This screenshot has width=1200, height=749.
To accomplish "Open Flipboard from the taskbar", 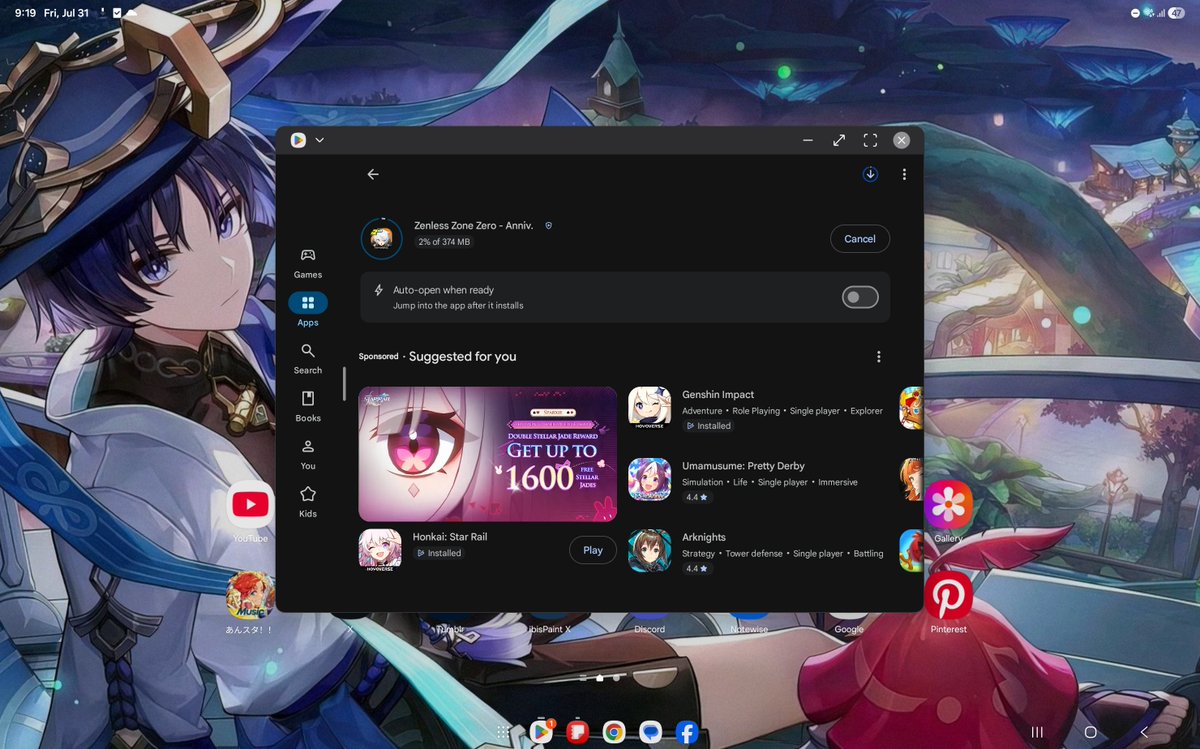I will (x=576, y=732).
